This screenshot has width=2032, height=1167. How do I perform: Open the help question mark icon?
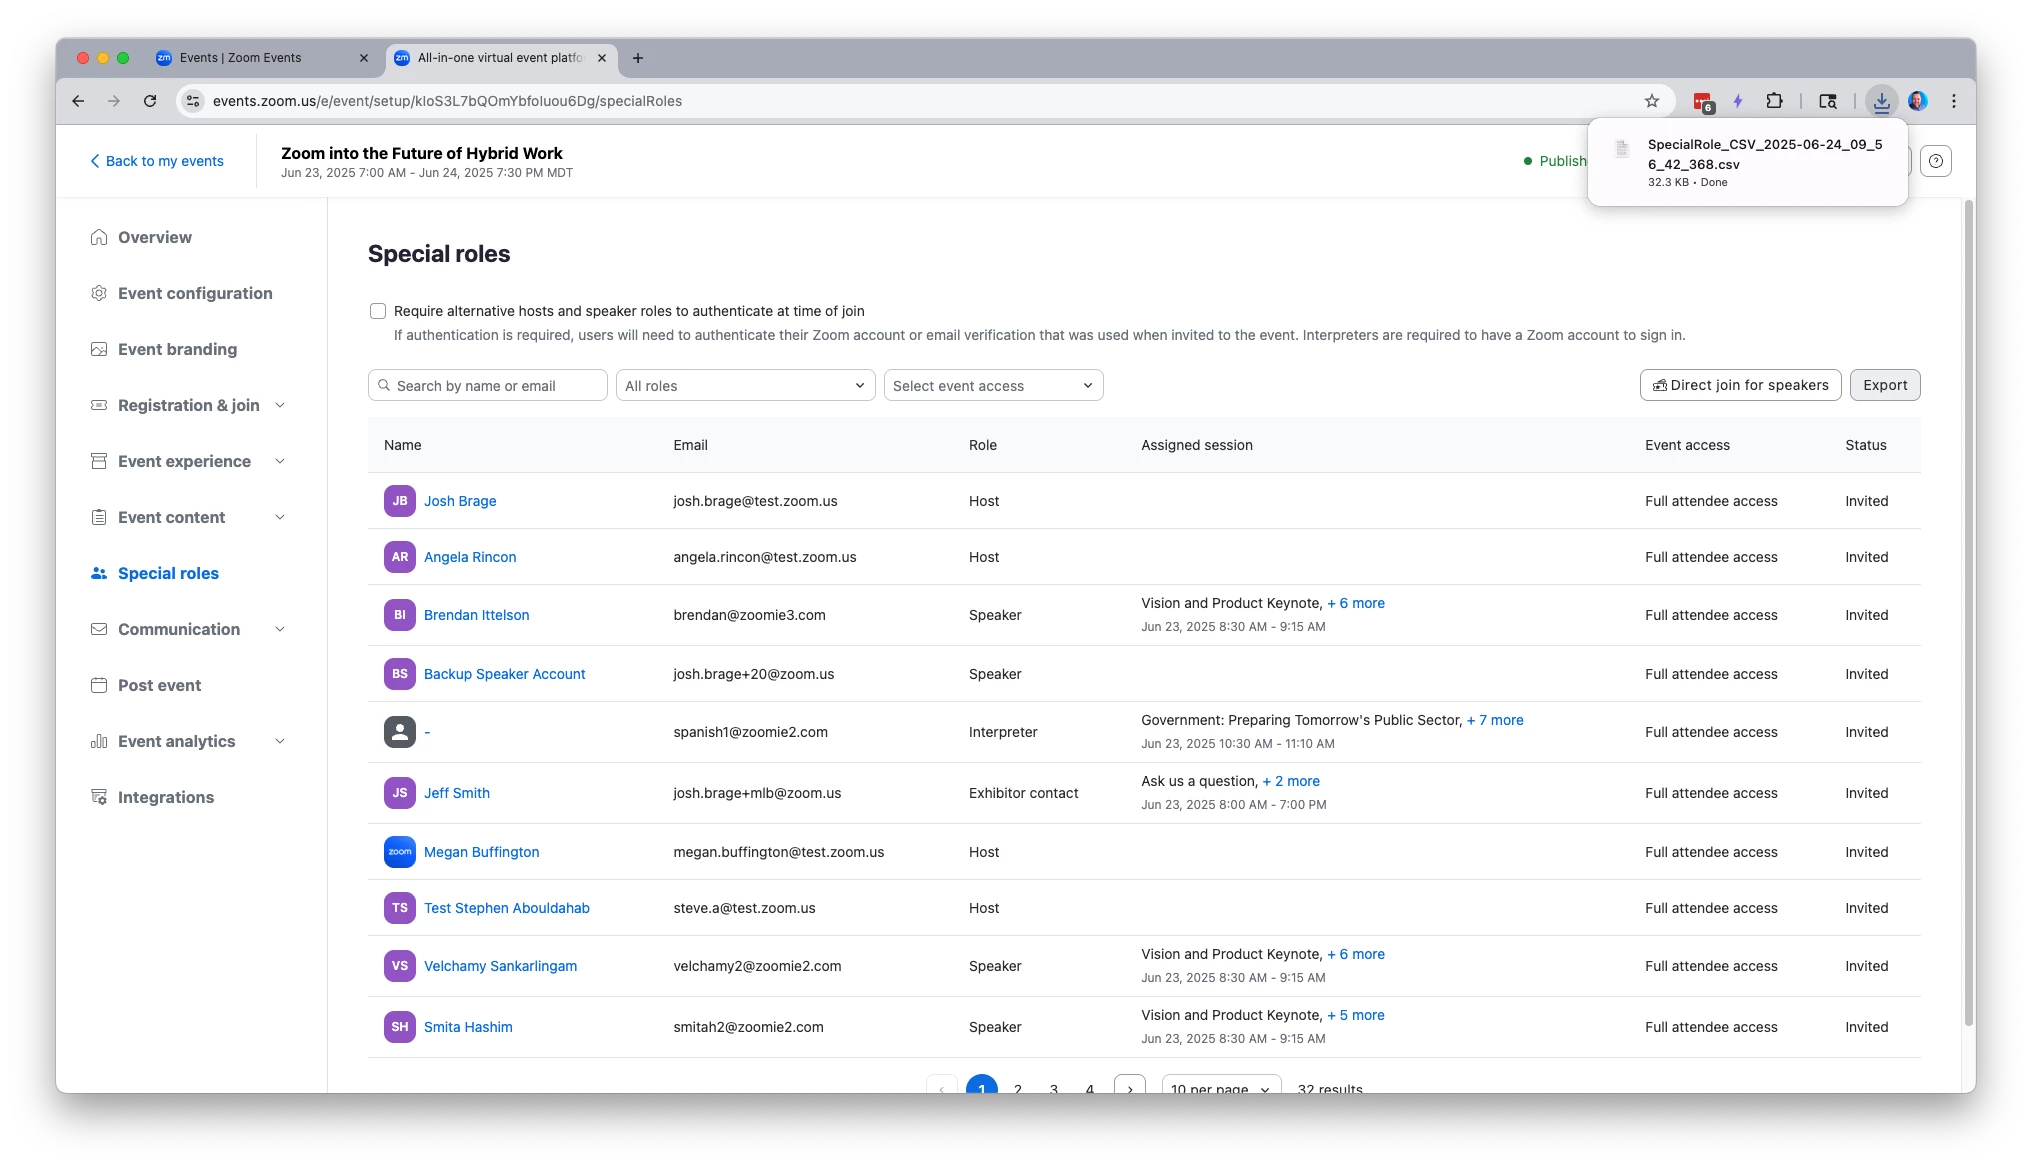1936,161
